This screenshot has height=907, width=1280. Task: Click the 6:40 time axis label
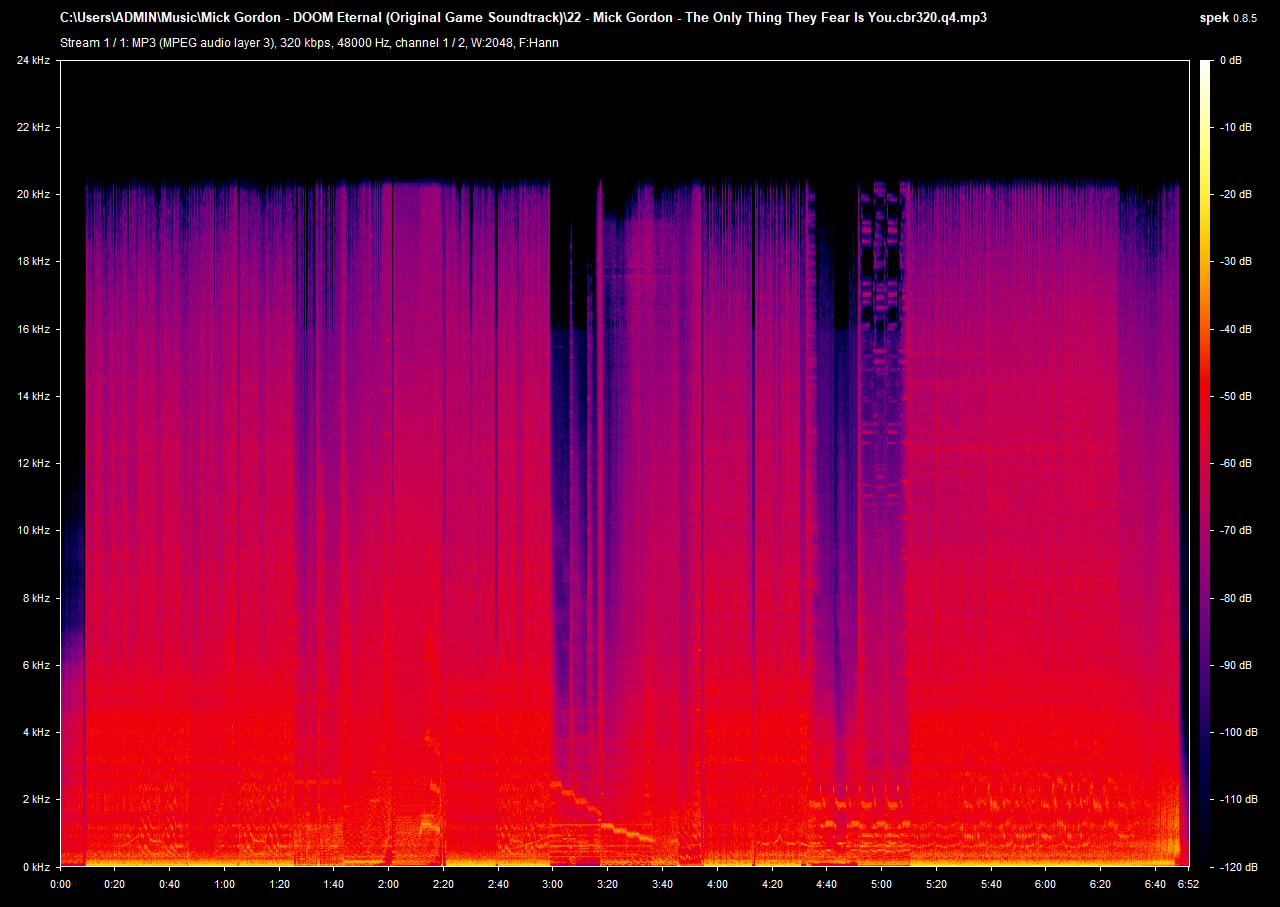[1153, 885]
